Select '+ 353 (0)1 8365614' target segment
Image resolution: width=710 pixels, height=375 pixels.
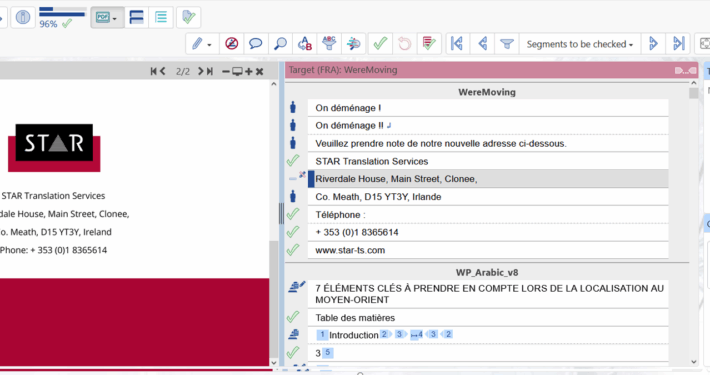tap(488, 232)
